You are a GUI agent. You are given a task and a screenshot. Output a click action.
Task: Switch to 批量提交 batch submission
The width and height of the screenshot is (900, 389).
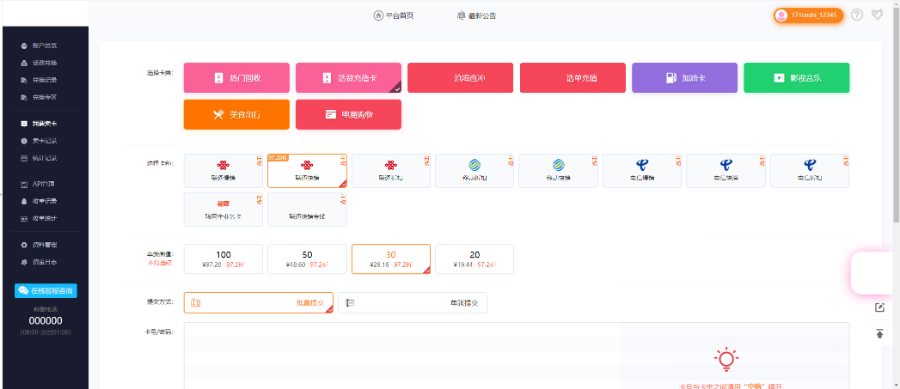point(258,302)
